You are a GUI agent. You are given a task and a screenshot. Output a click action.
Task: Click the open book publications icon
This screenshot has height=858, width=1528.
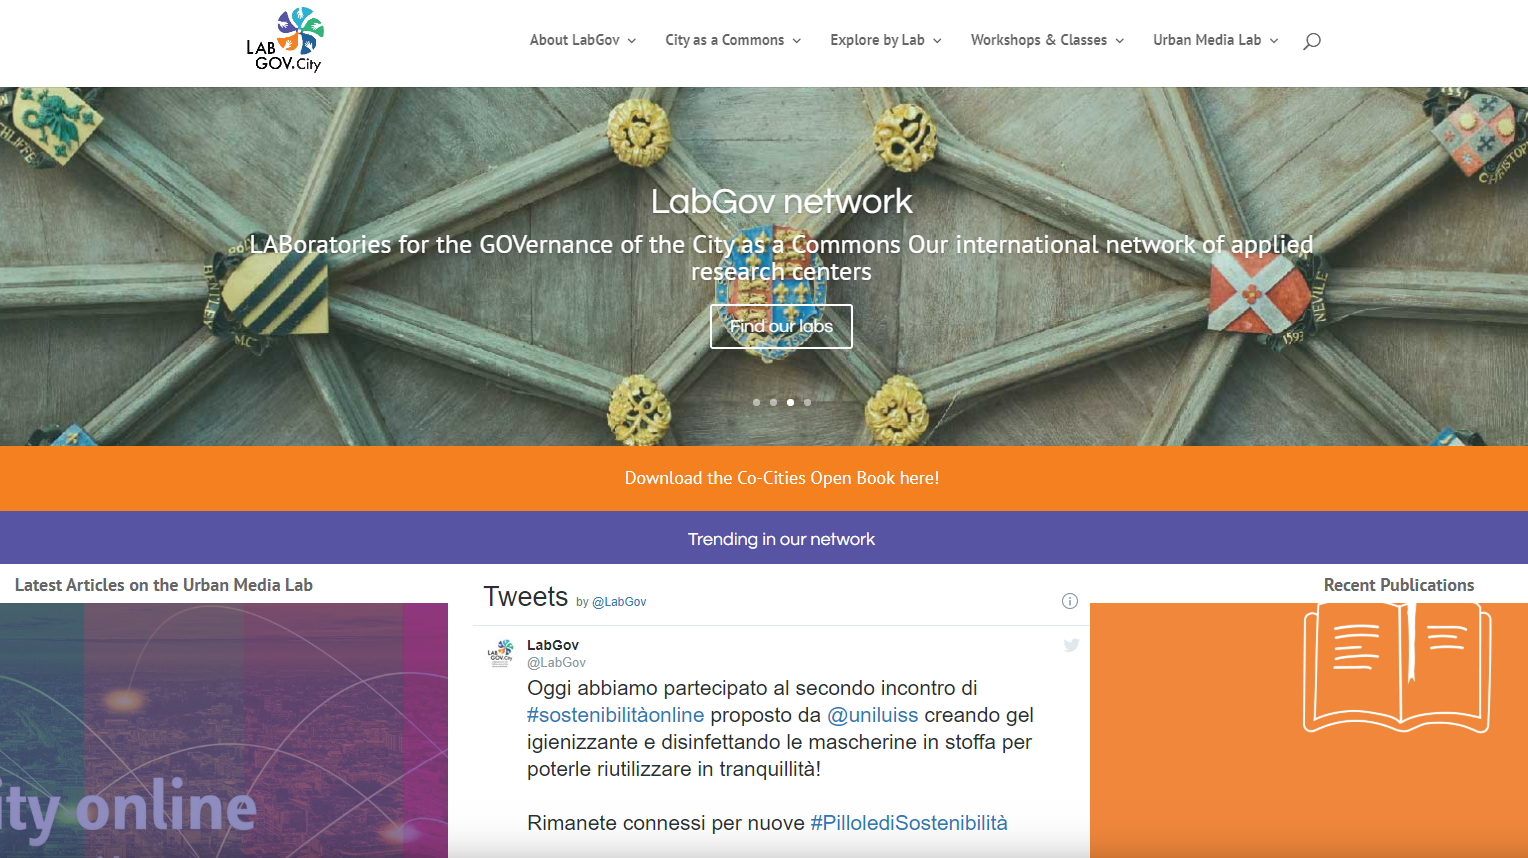point(1398,668)
